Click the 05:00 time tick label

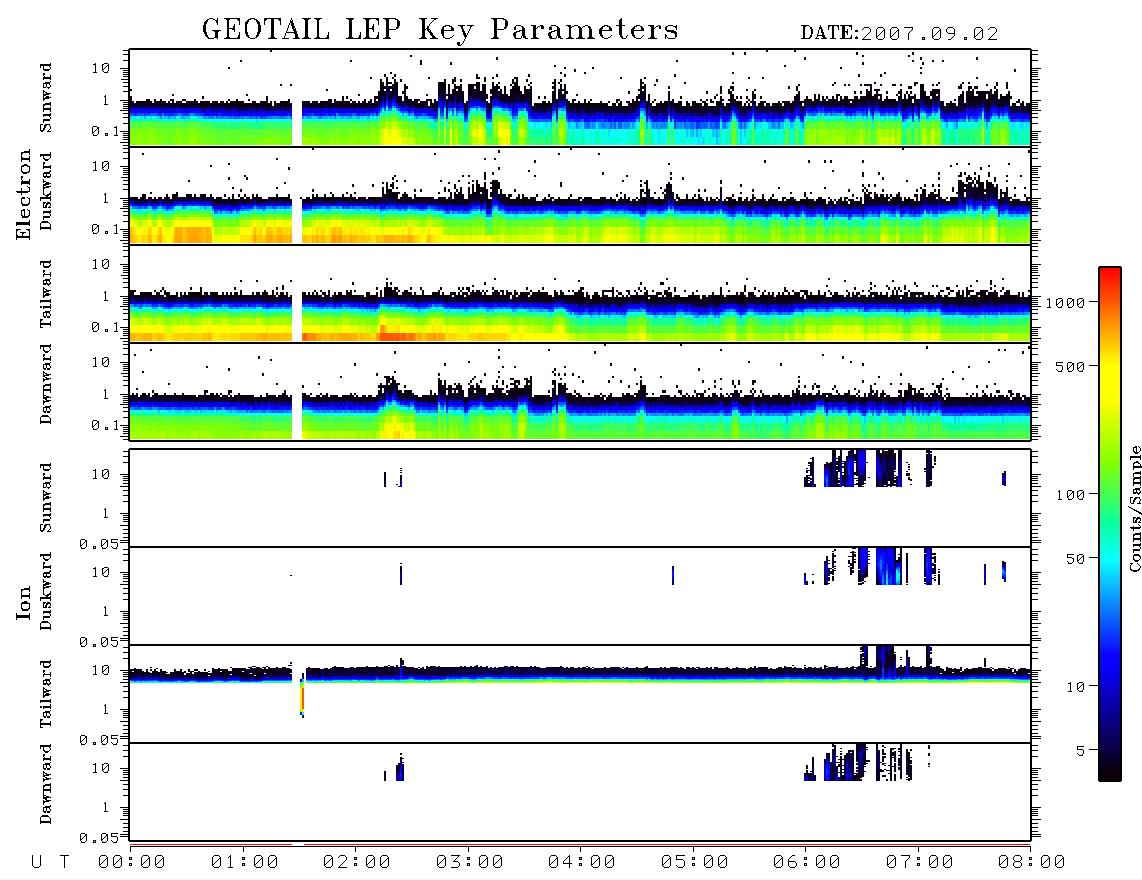[695, 863]
